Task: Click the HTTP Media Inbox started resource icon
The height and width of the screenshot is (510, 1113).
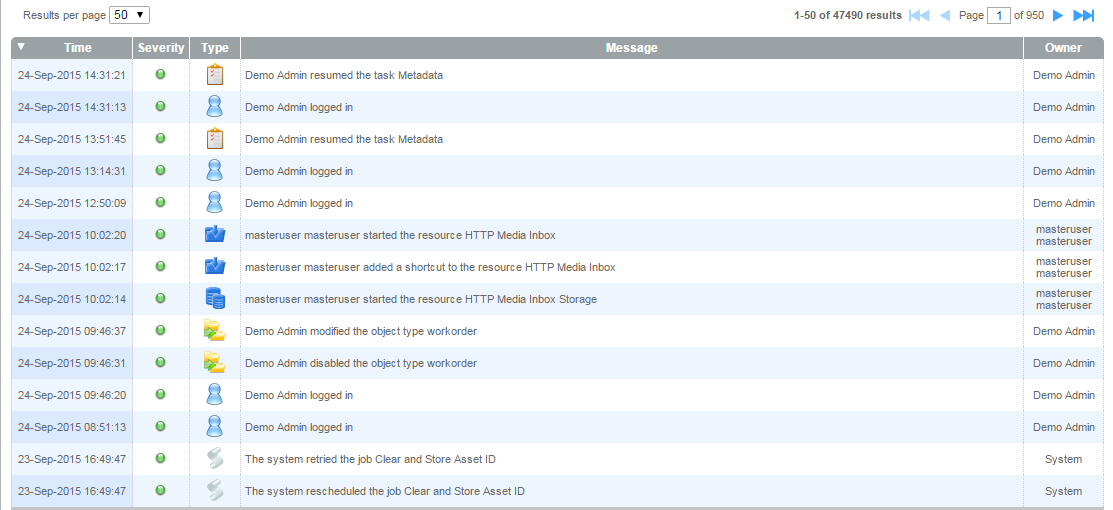Action: [x=214, y=235]
